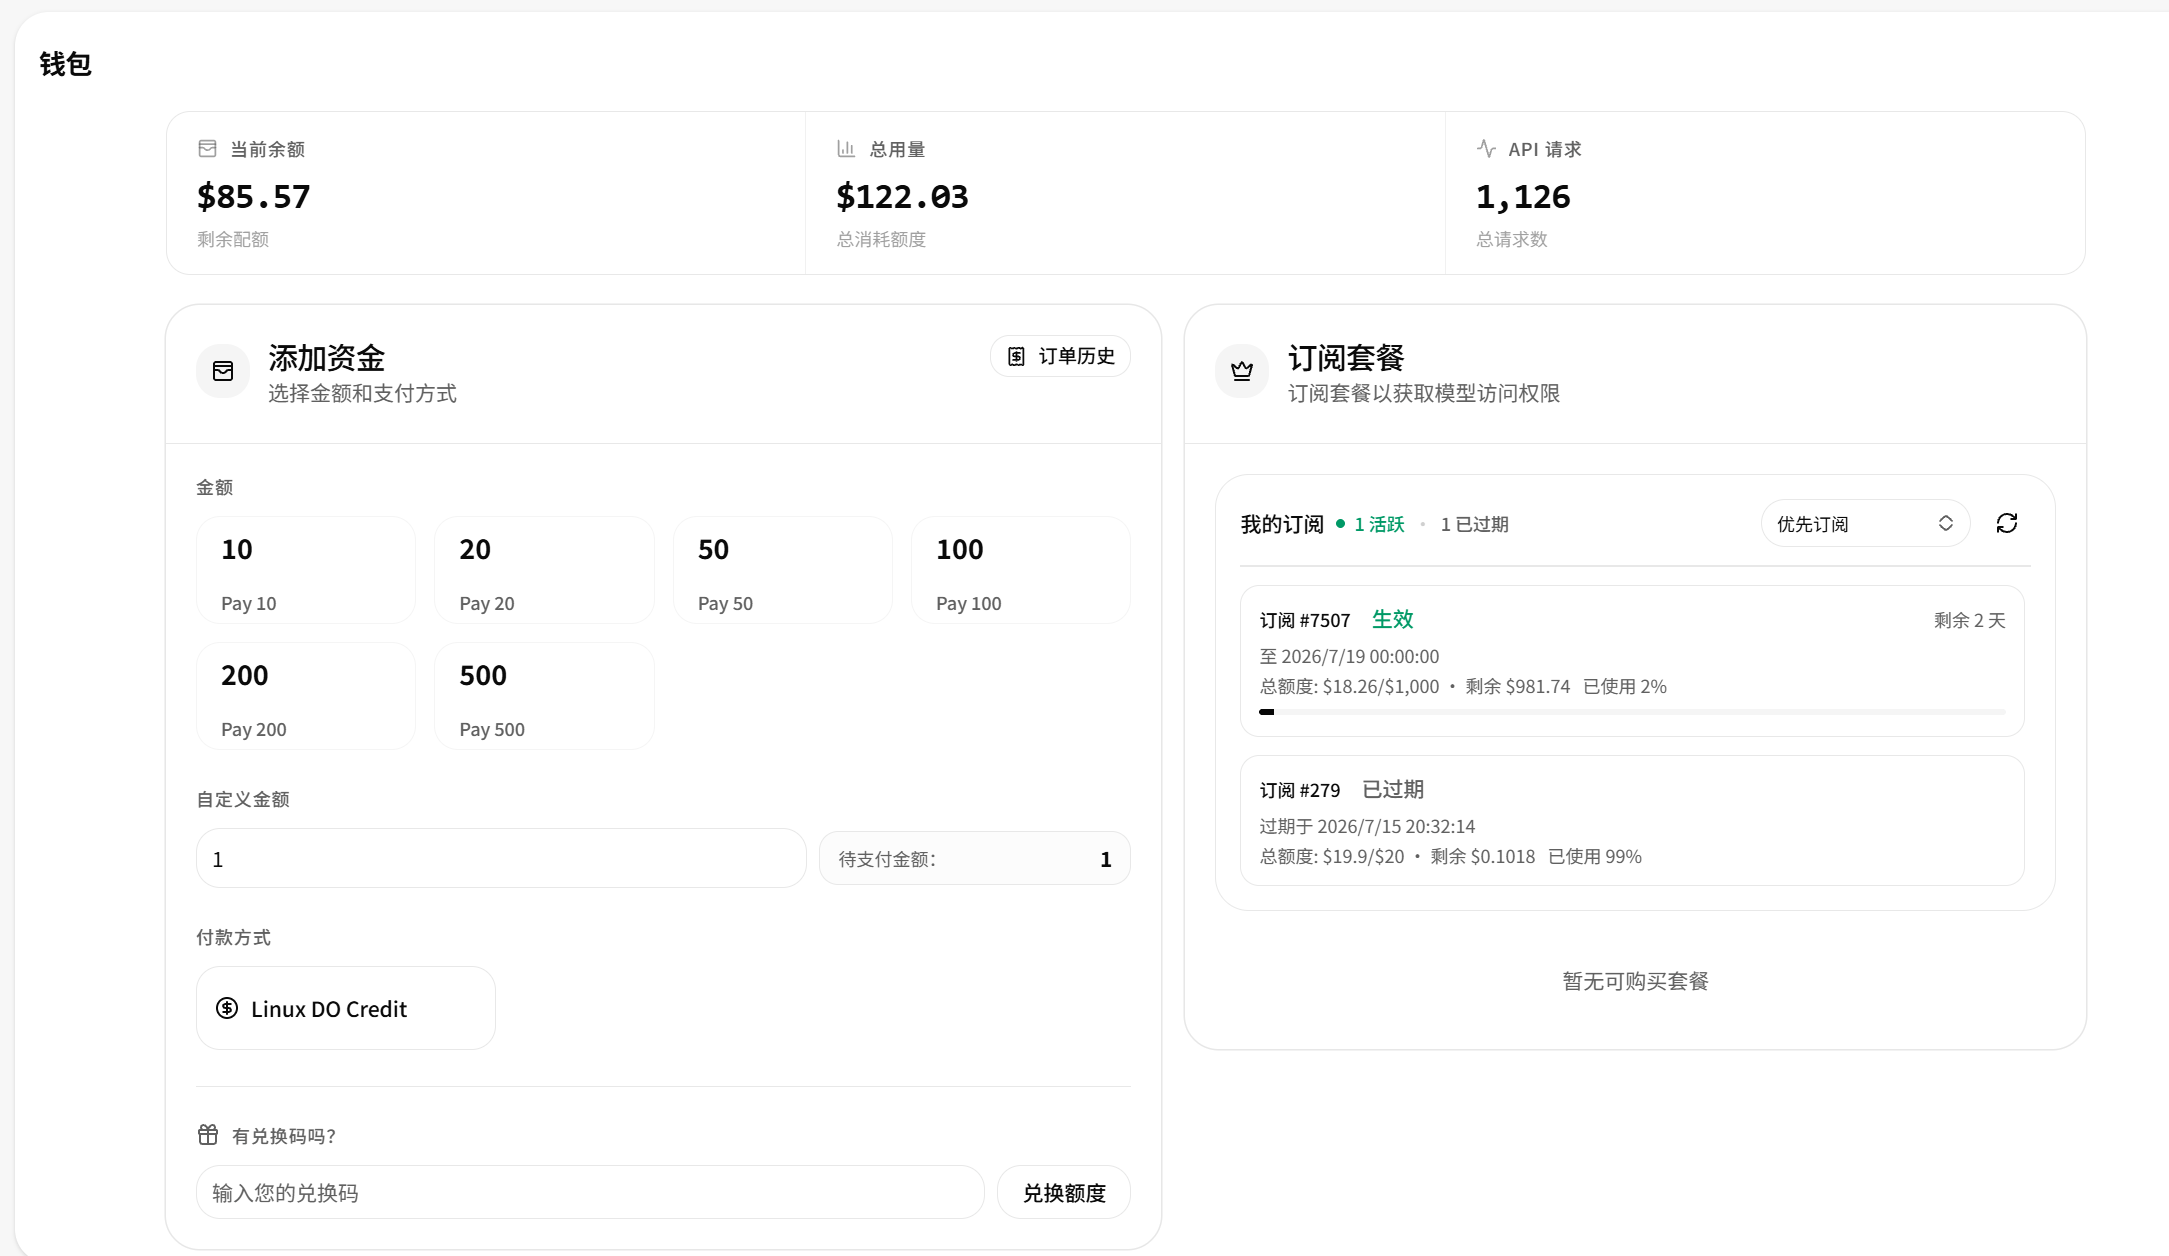The width and height of the screenshot is (2169, 1256).
Task: Click the 有兑换码吗? label
Action: click(x=284, y=1136)
